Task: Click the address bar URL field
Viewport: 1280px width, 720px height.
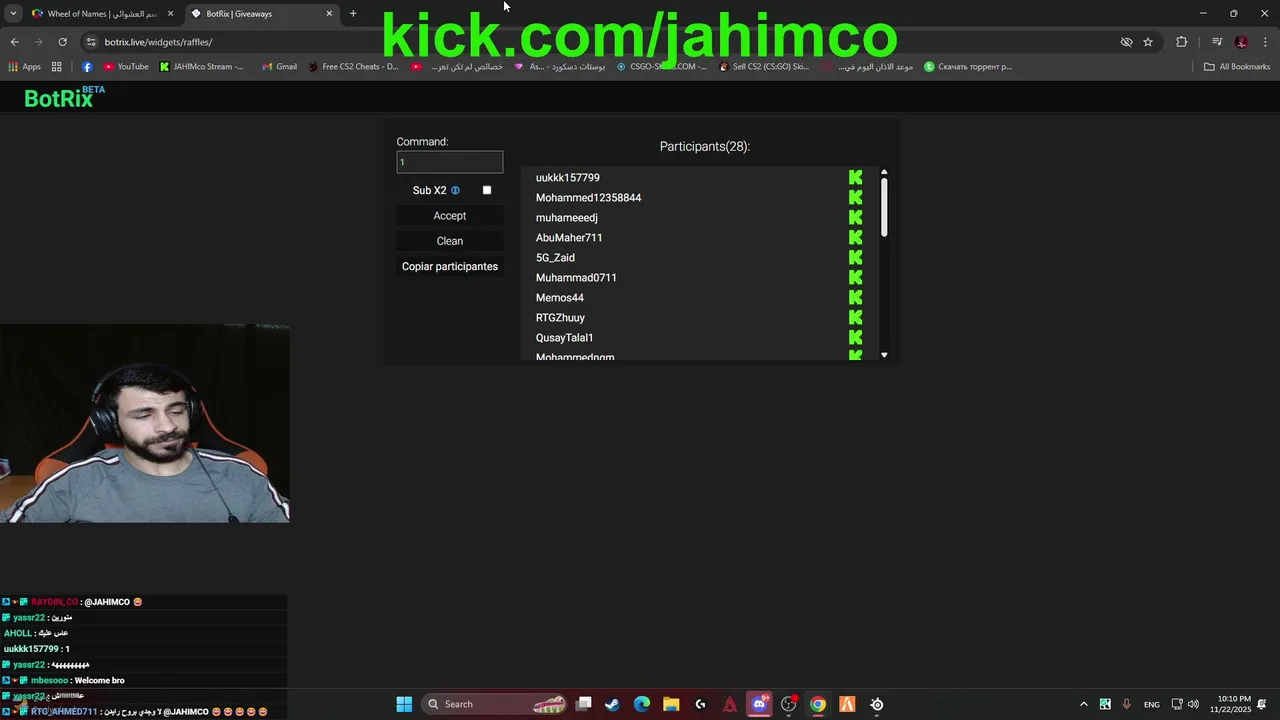Action: 600,42
